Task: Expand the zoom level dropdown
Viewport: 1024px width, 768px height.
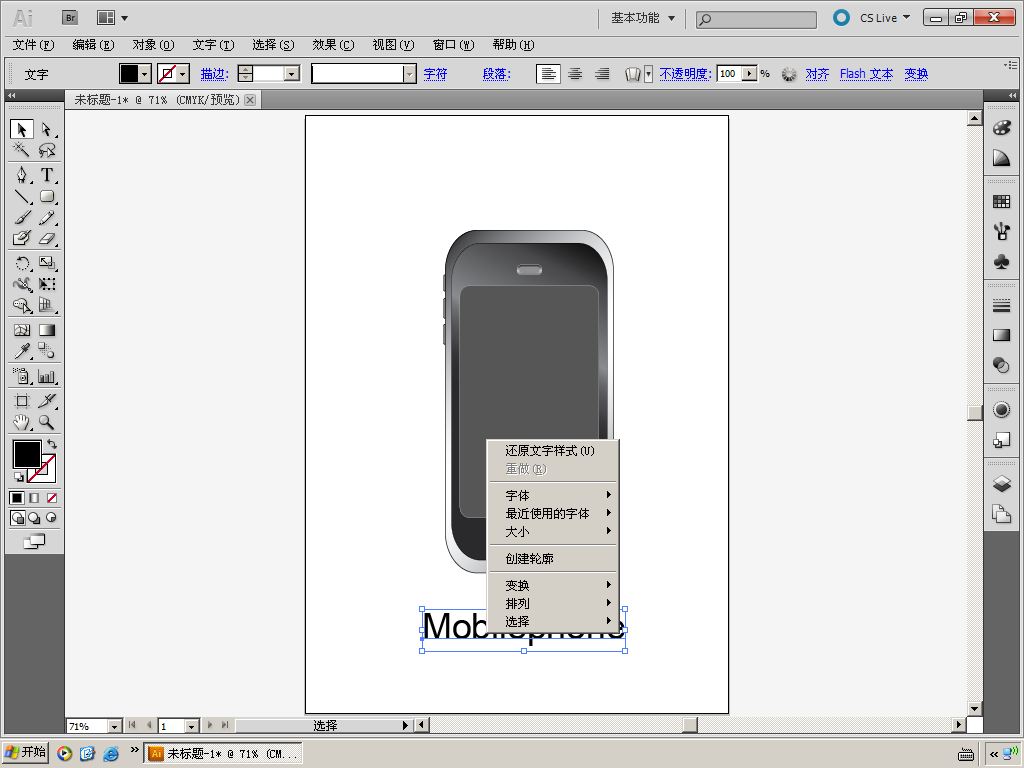Action: (x=113, y=726)
